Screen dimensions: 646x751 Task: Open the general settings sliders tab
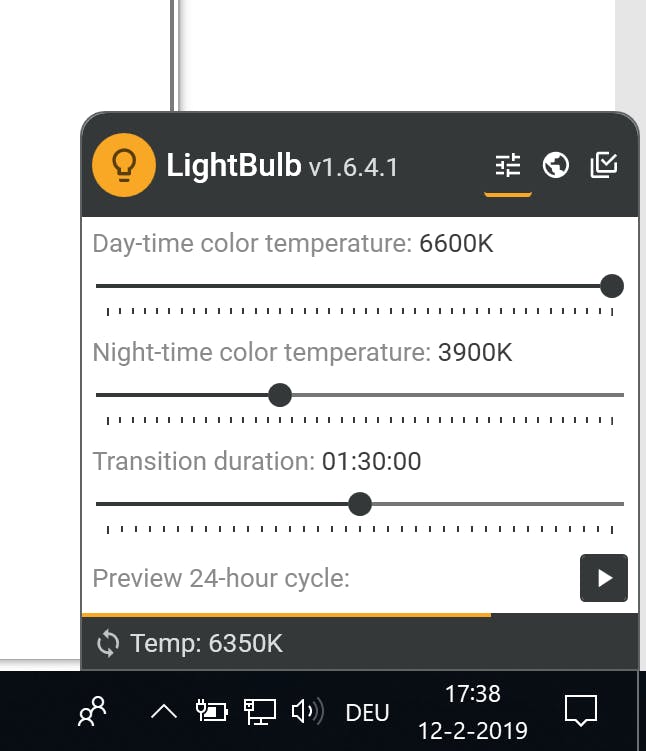coord(508,165)
